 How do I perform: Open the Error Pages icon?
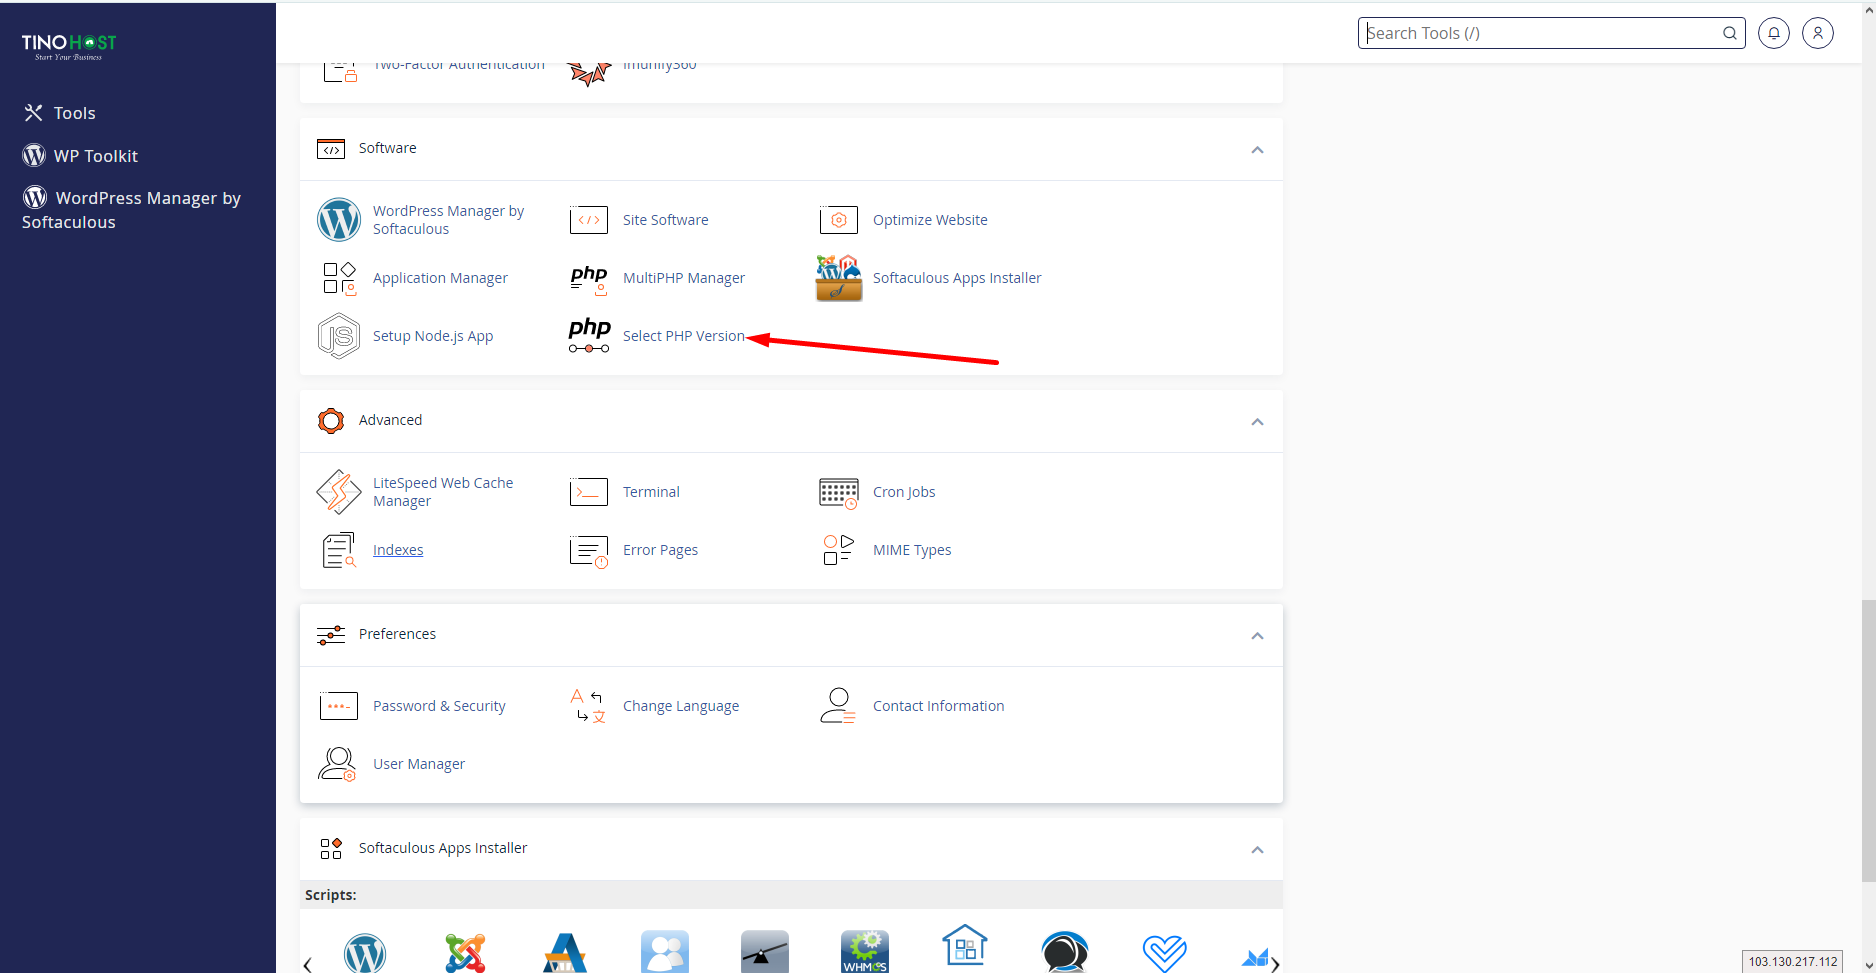pos(589,551)
